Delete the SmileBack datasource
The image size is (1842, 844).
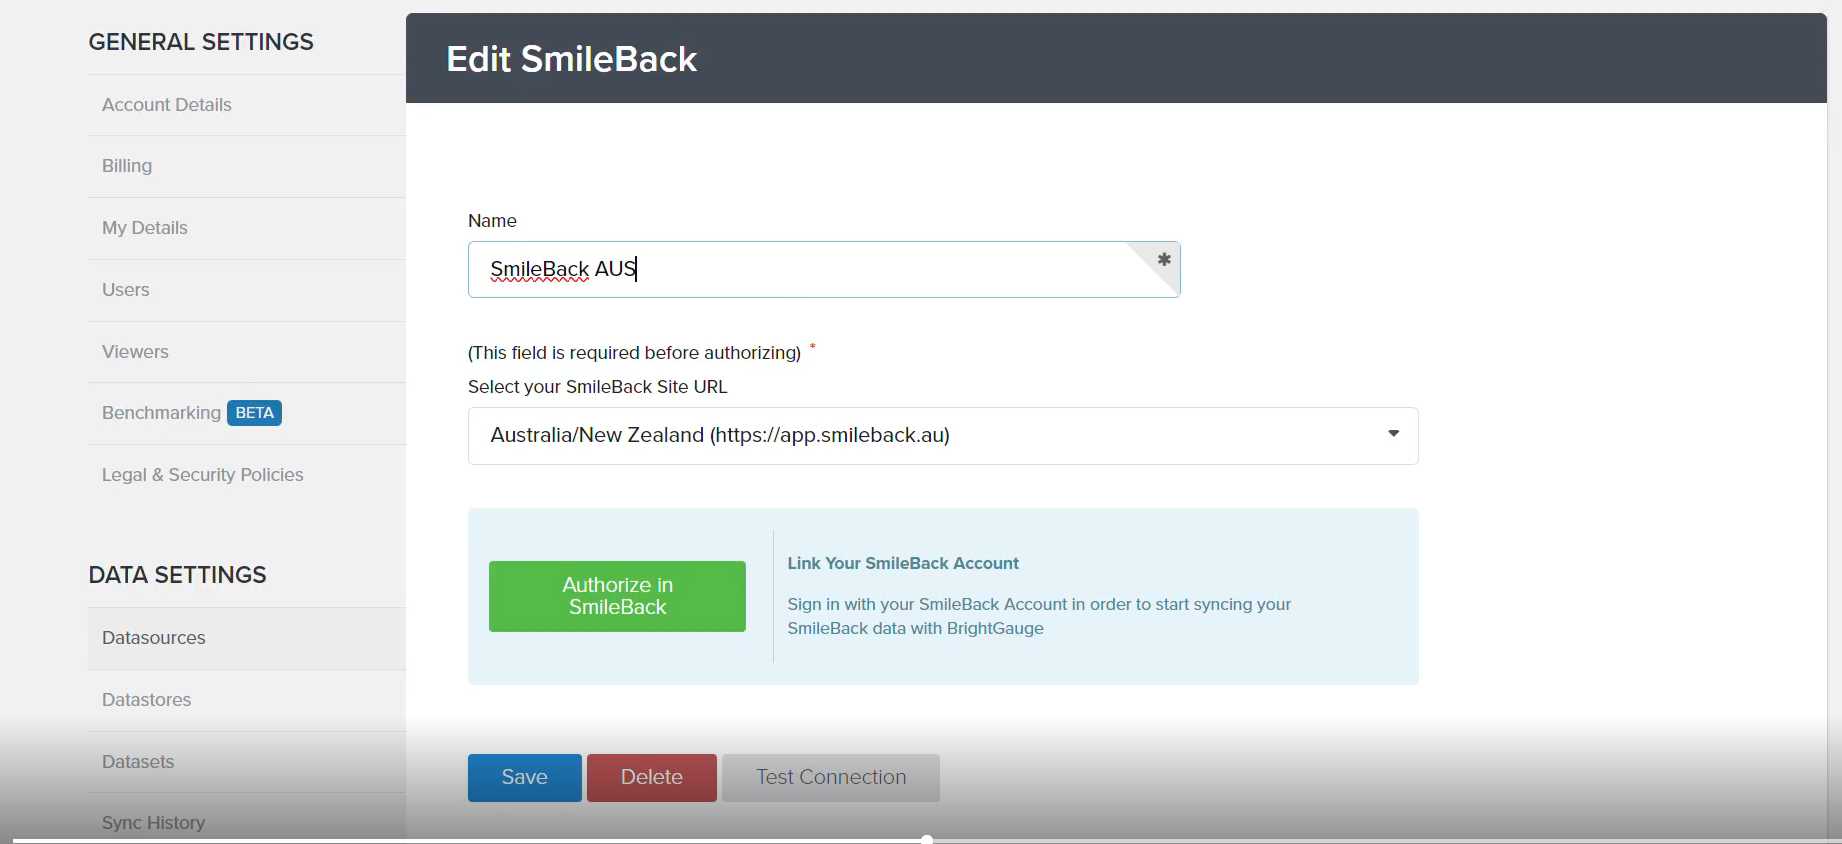(x=652, y=777)
